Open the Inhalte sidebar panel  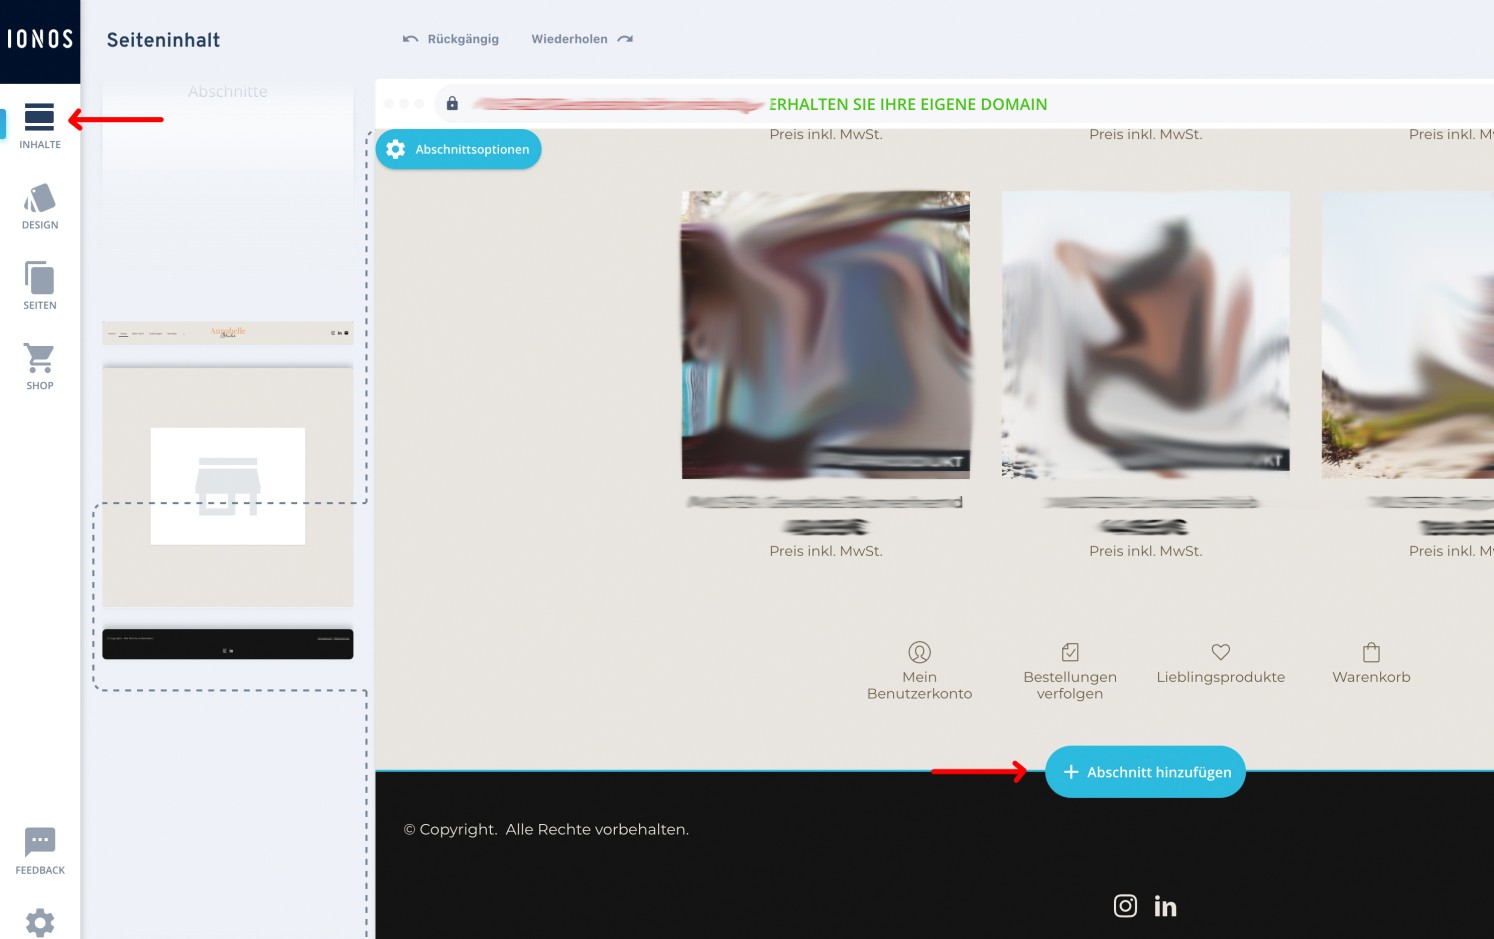(x=40, y=126)
